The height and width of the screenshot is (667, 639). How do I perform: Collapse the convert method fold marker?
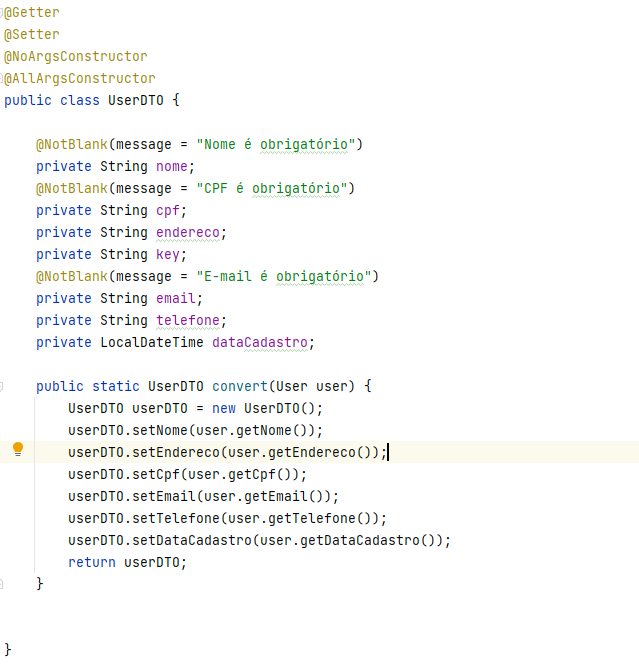pos(1,386)
